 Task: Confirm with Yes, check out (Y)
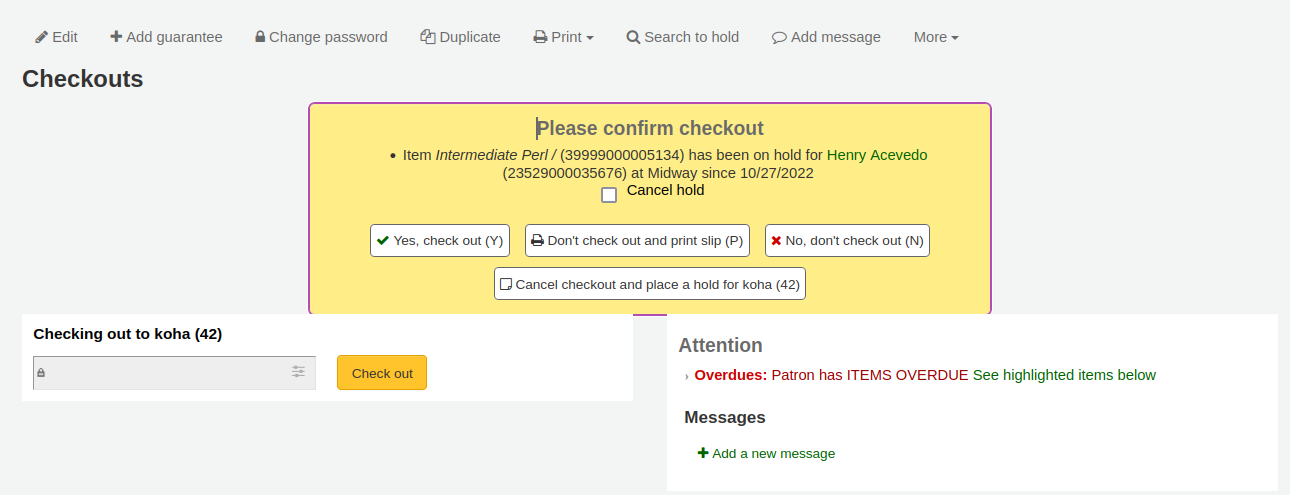pos(440,241)
